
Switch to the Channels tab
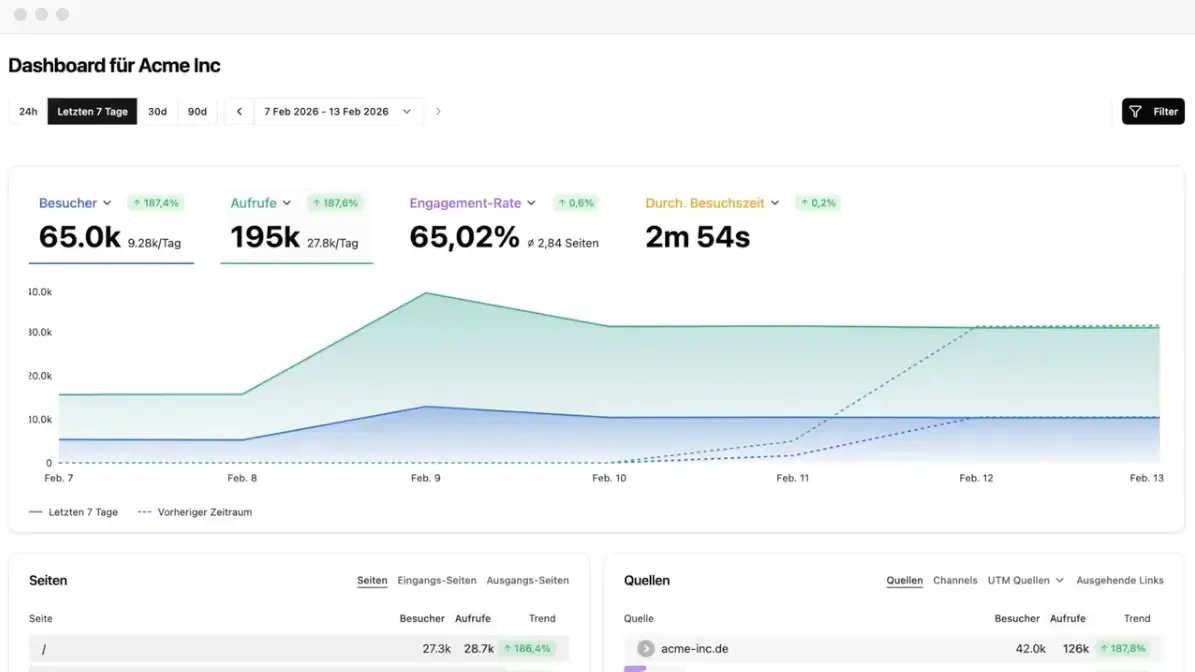[x=955, y=581]
